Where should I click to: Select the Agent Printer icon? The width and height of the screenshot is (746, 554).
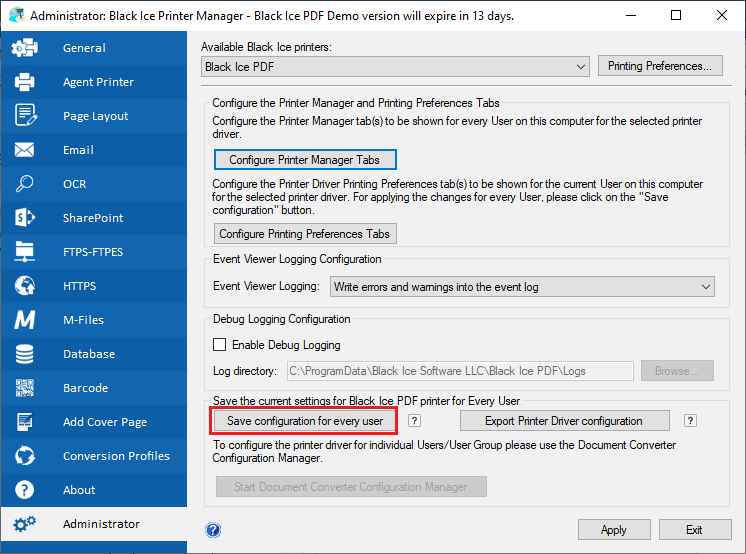click(25, 82)
